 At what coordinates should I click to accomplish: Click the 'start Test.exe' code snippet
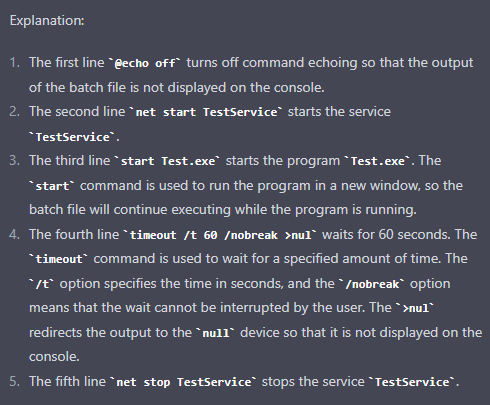tap(168, 161)
